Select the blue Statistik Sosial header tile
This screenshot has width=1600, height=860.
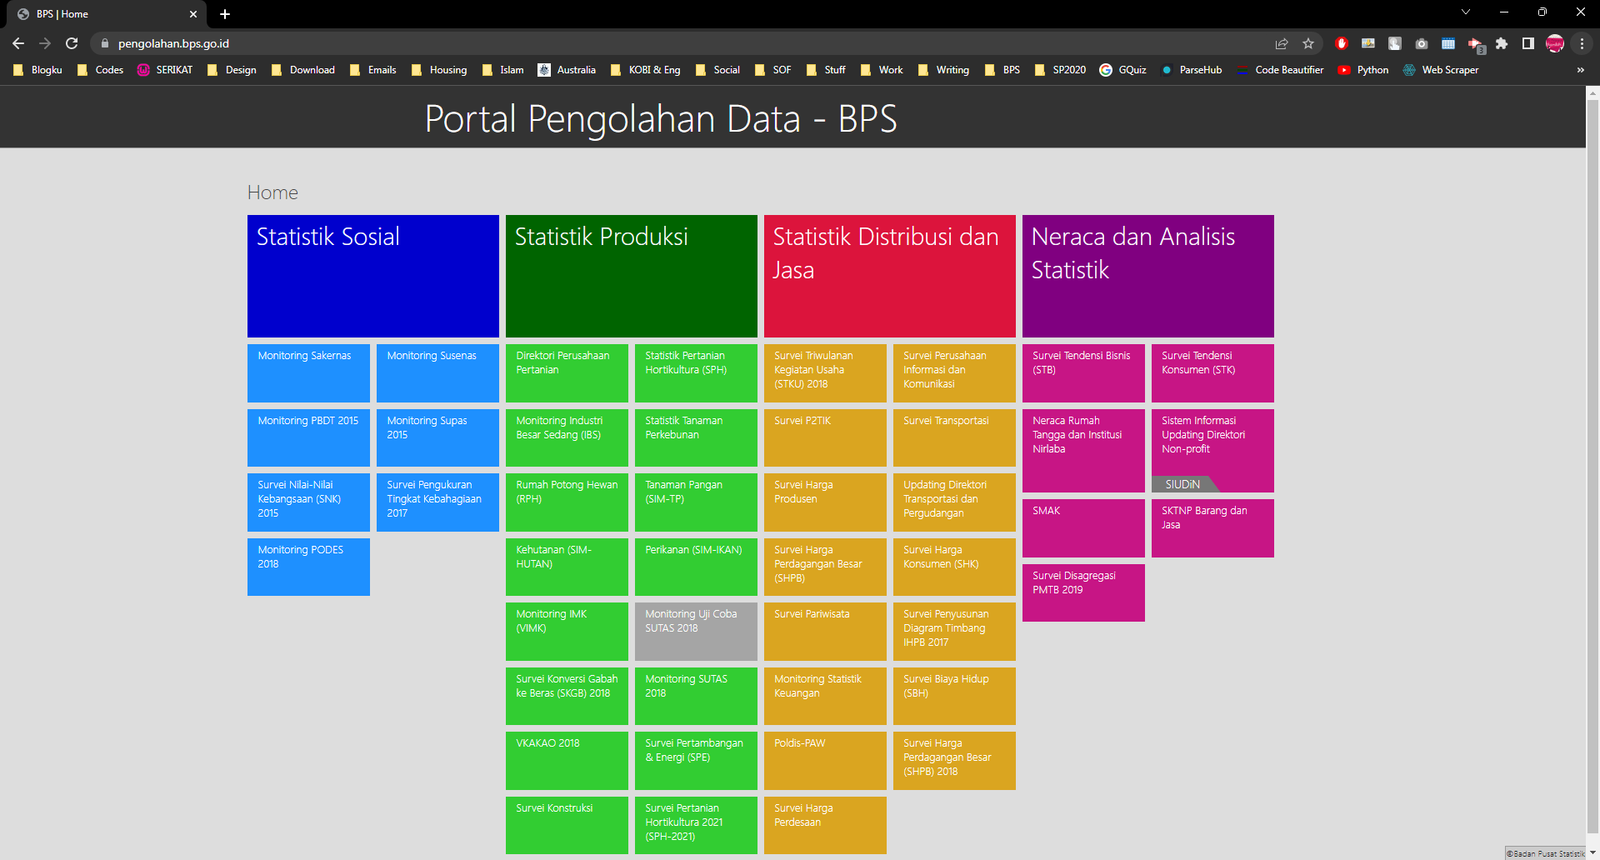click(373, 276)
